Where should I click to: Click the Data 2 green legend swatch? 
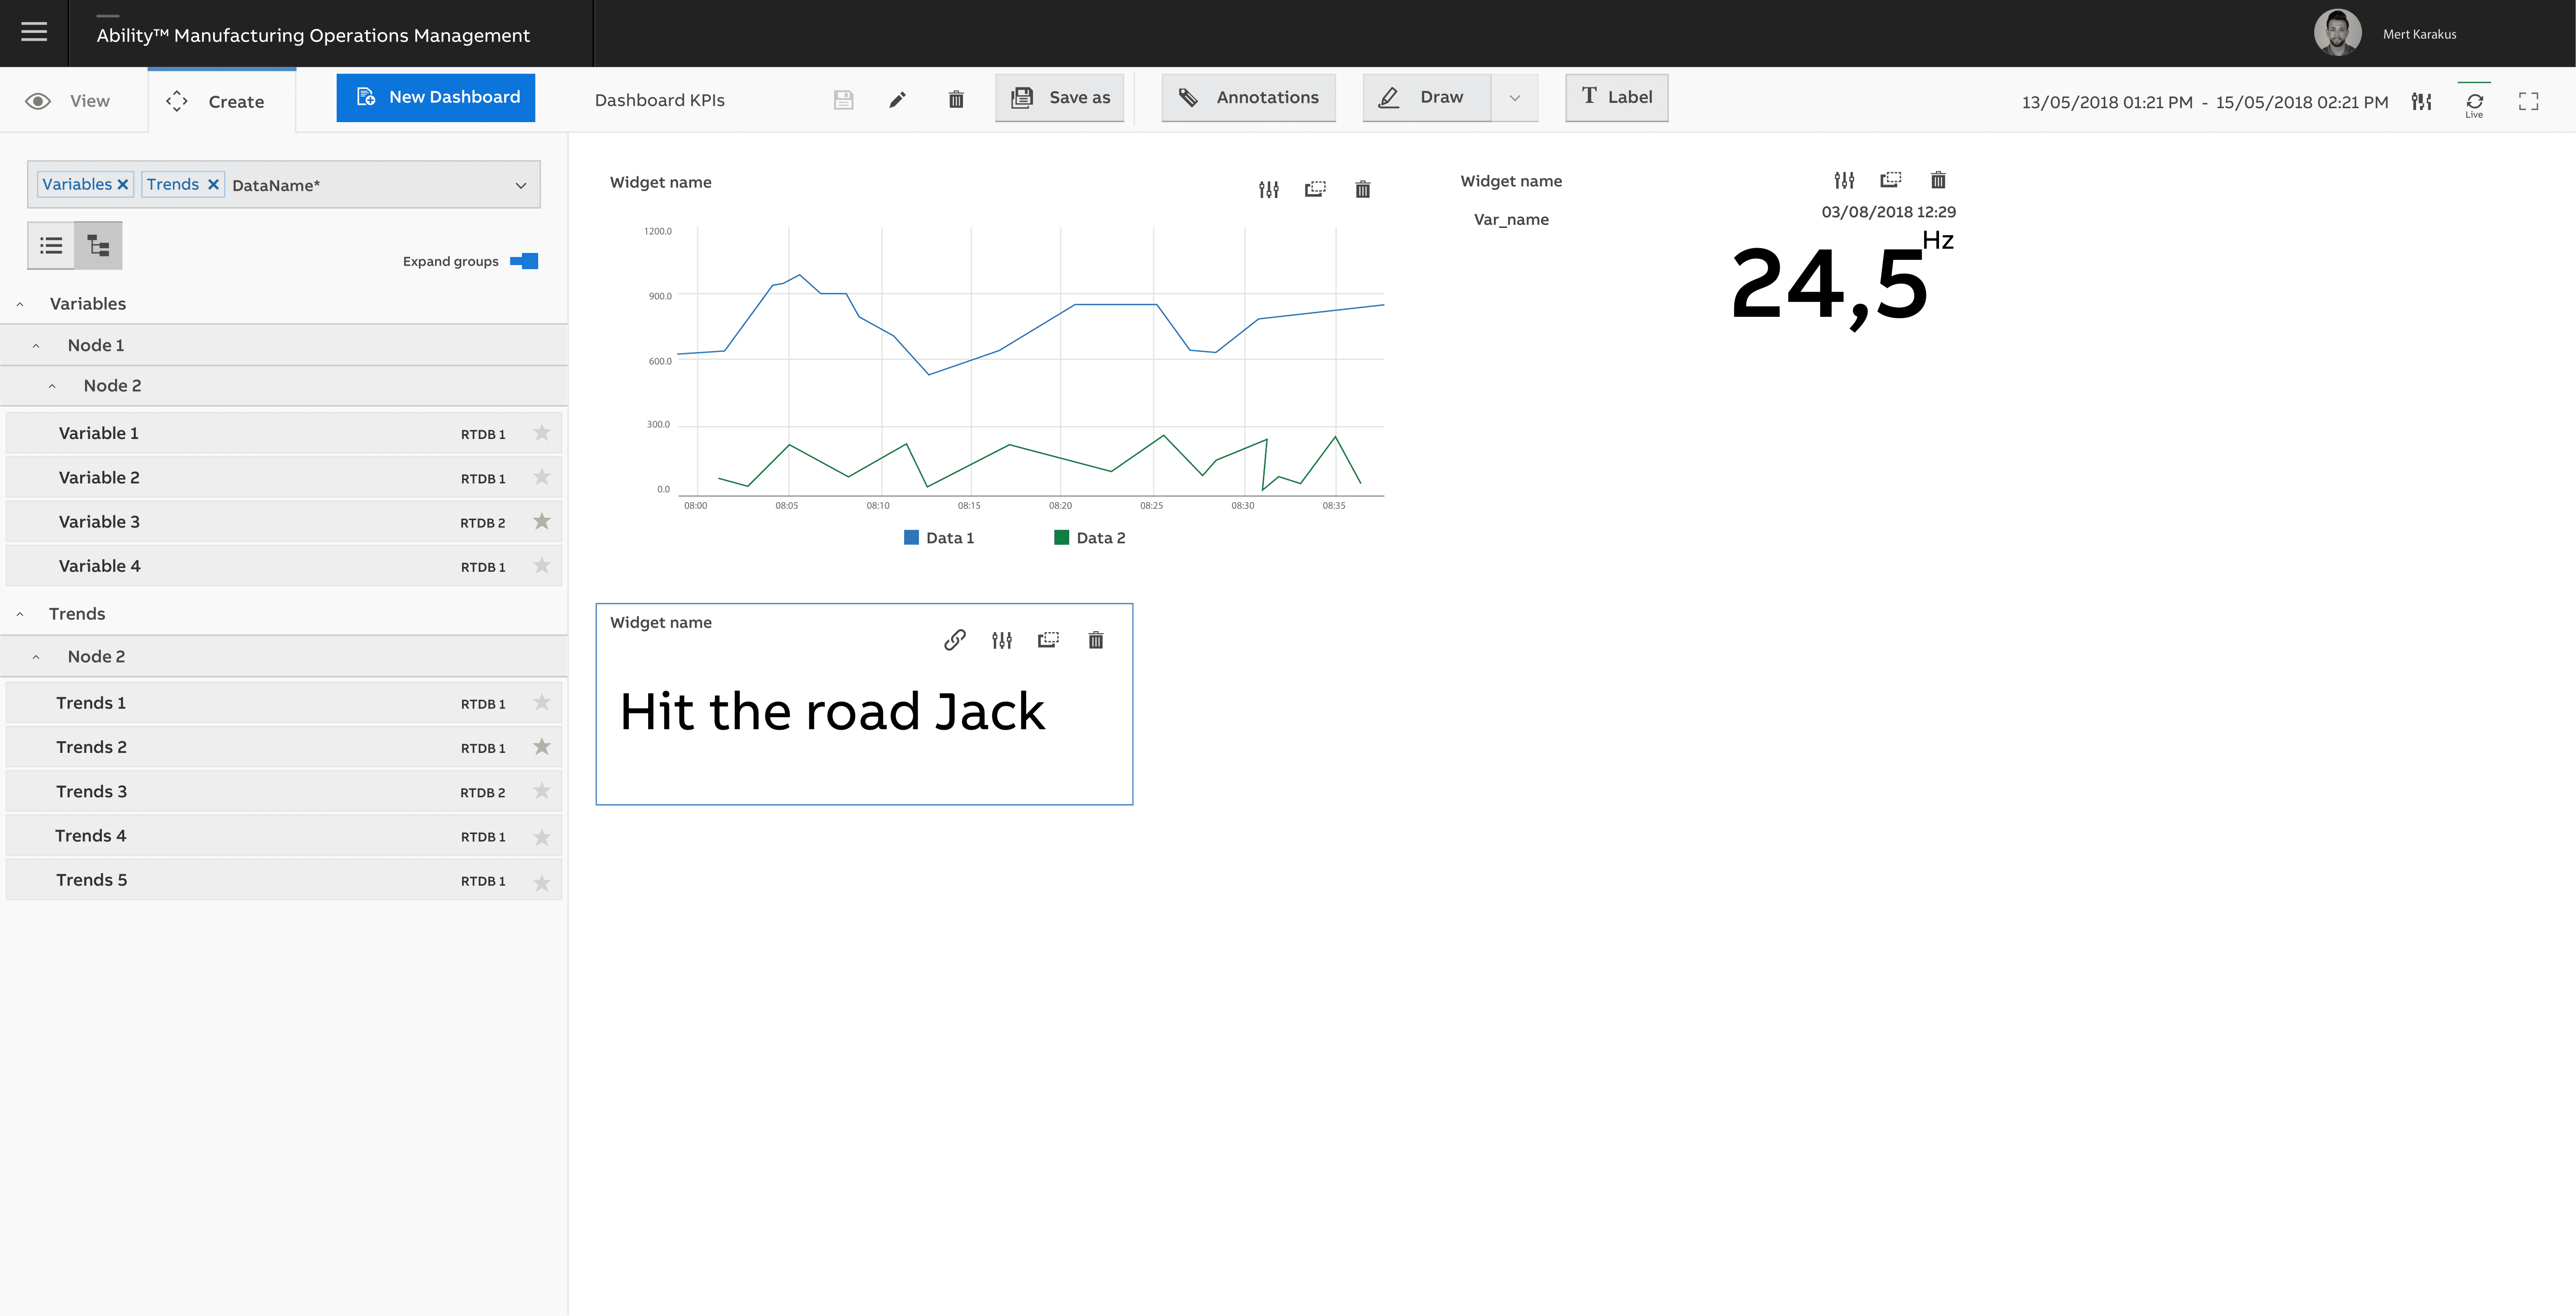(1061, 538)
